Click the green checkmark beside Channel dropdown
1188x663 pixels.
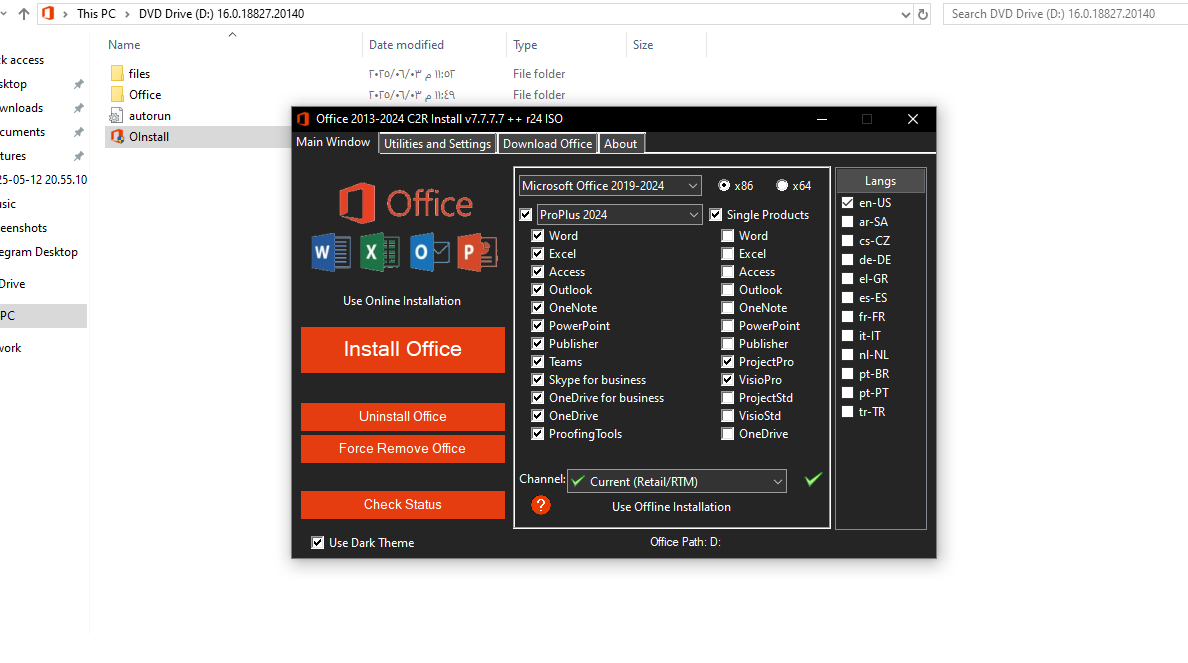point(813,480)
